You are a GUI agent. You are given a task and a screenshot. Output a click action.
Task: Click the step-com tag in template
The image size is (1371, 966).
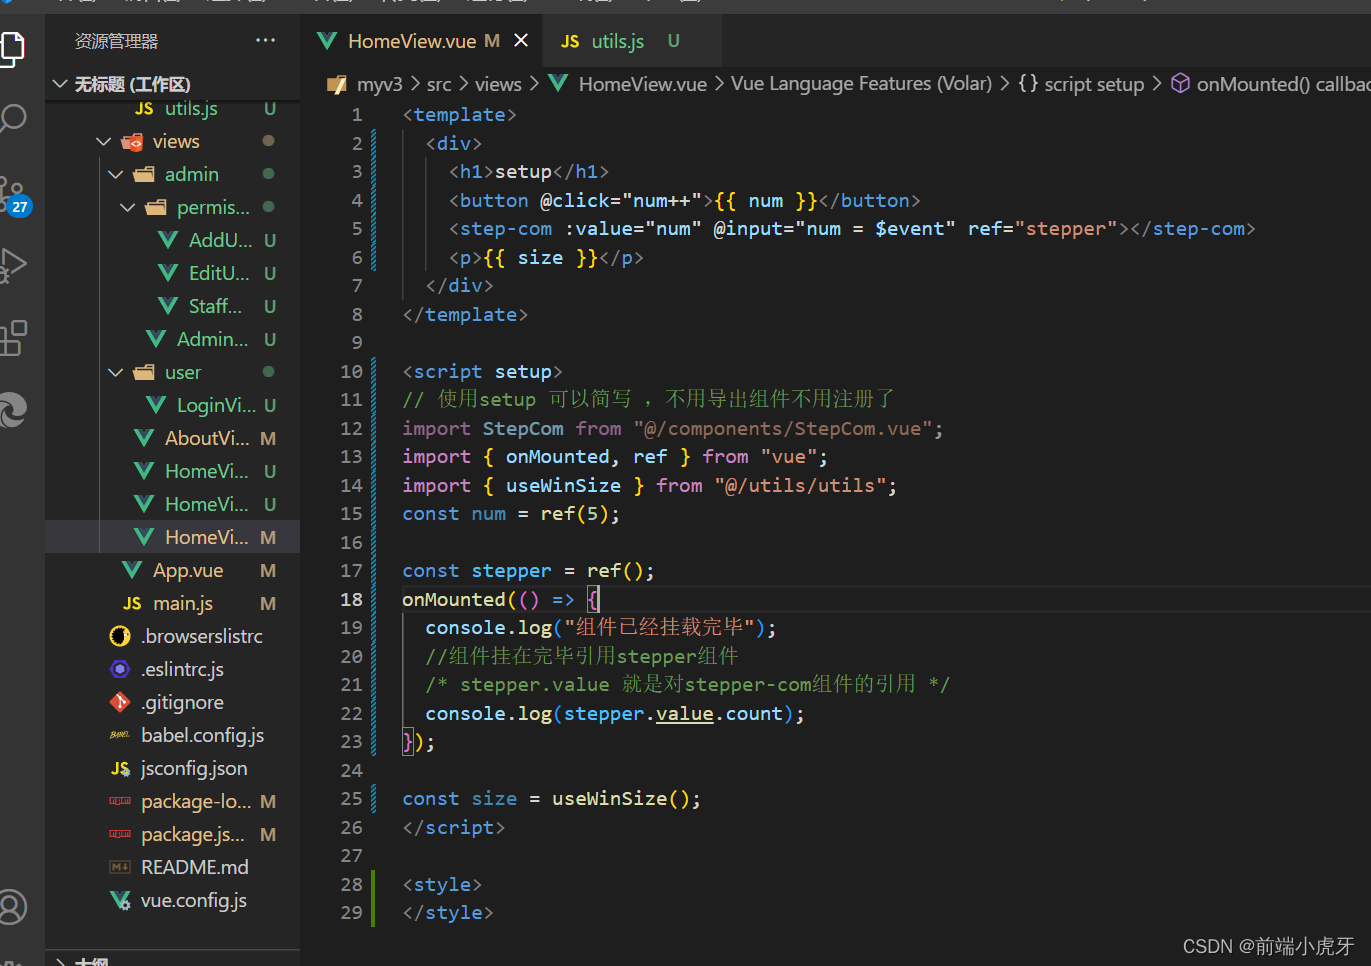coord(505,228)
